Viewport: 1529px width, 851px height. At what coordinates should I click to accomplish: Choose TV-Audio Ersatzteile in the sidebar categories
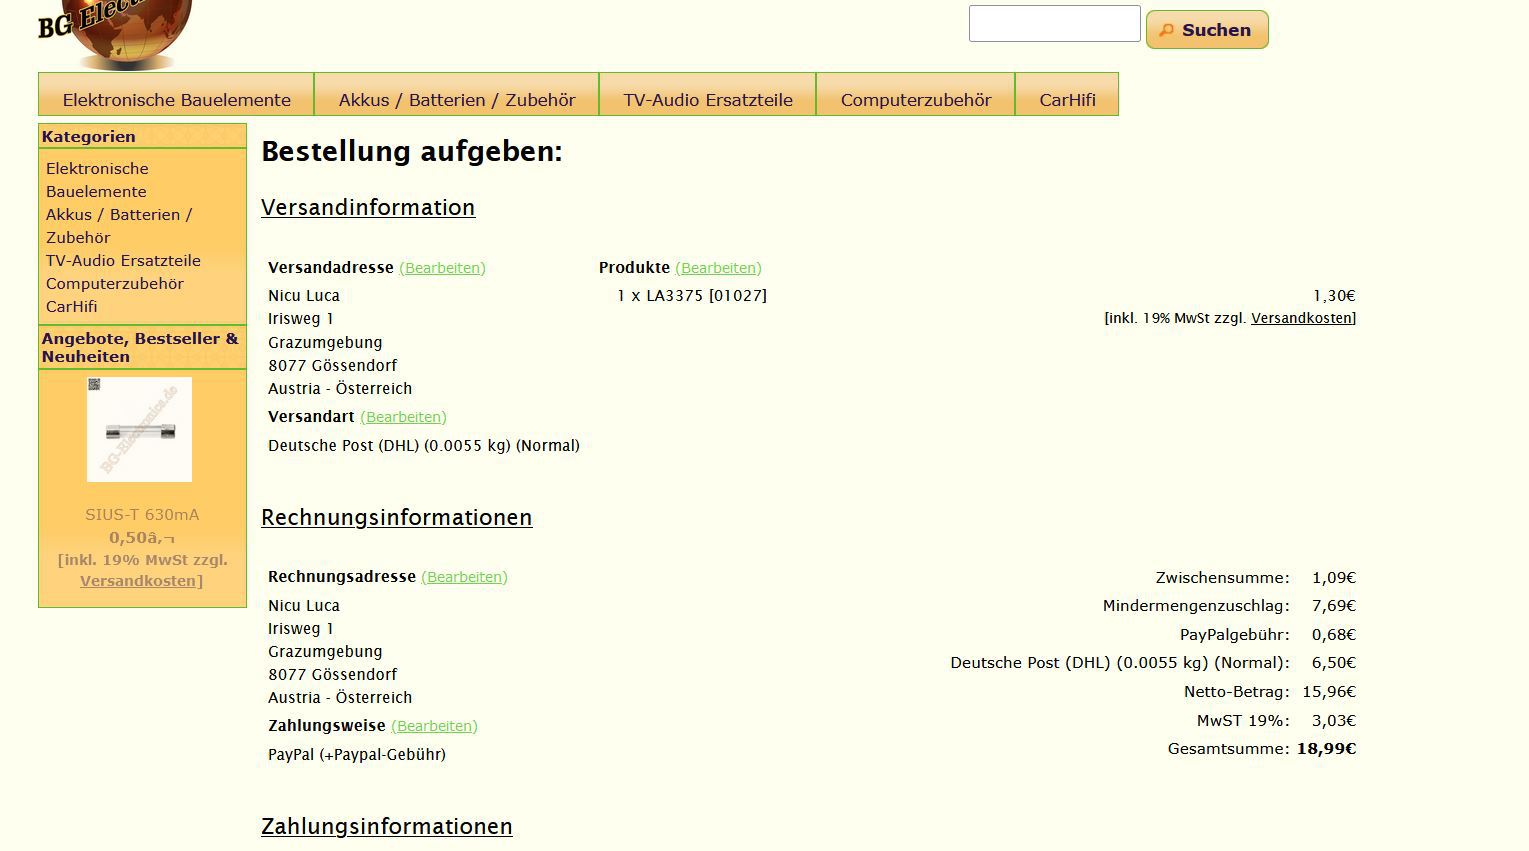point(123,261)
